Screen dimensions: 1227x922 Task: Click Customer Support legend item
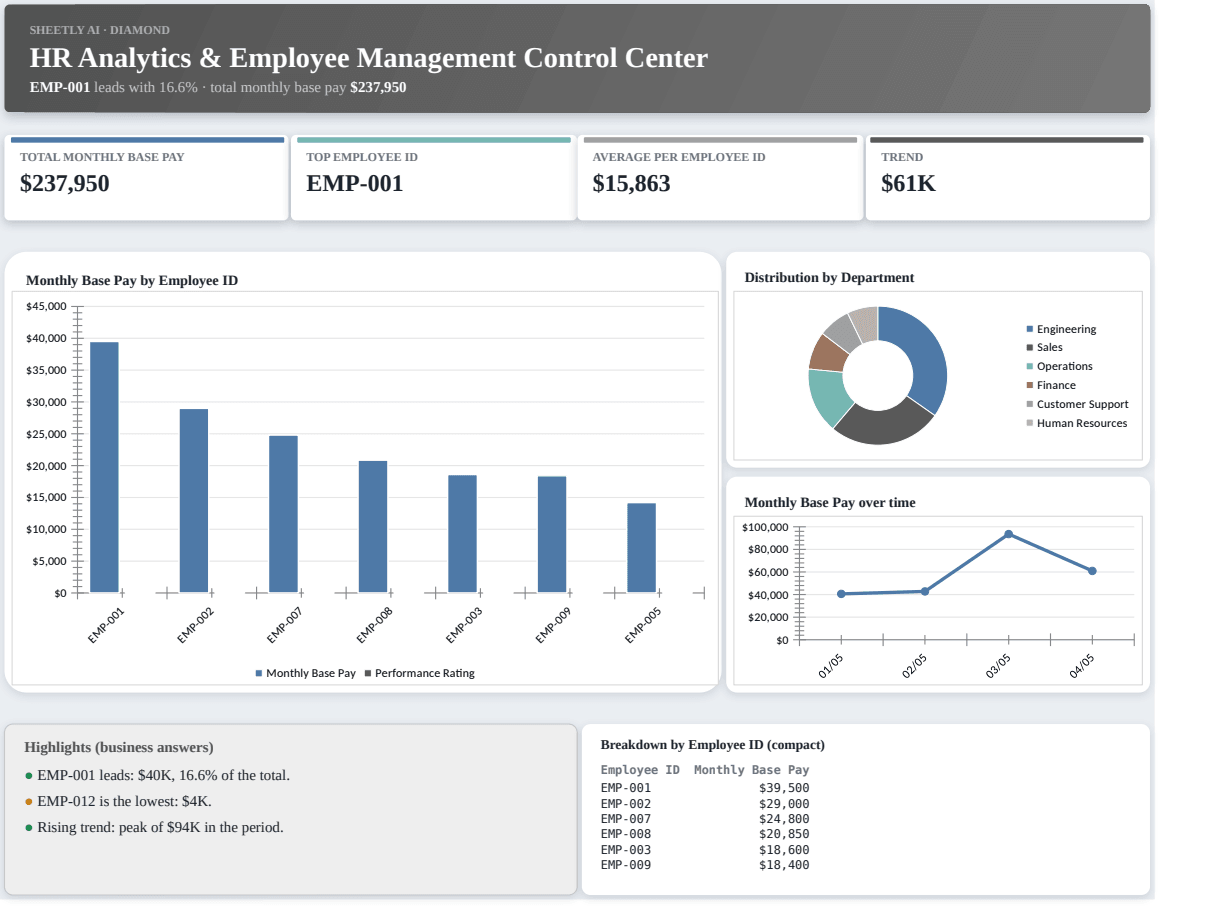tap(1077, 404)
